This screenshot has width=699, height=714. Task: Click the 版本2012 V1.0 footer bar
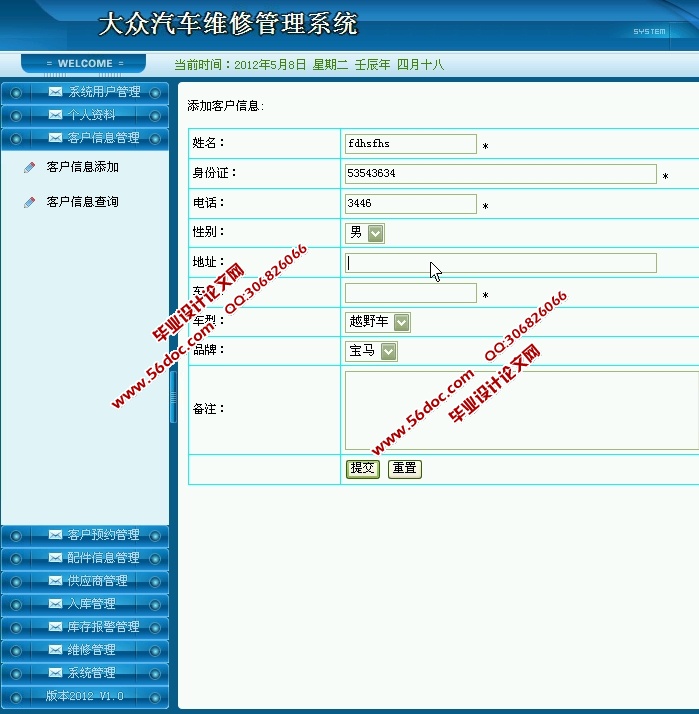pyautogui.click(x=85, y=696)
